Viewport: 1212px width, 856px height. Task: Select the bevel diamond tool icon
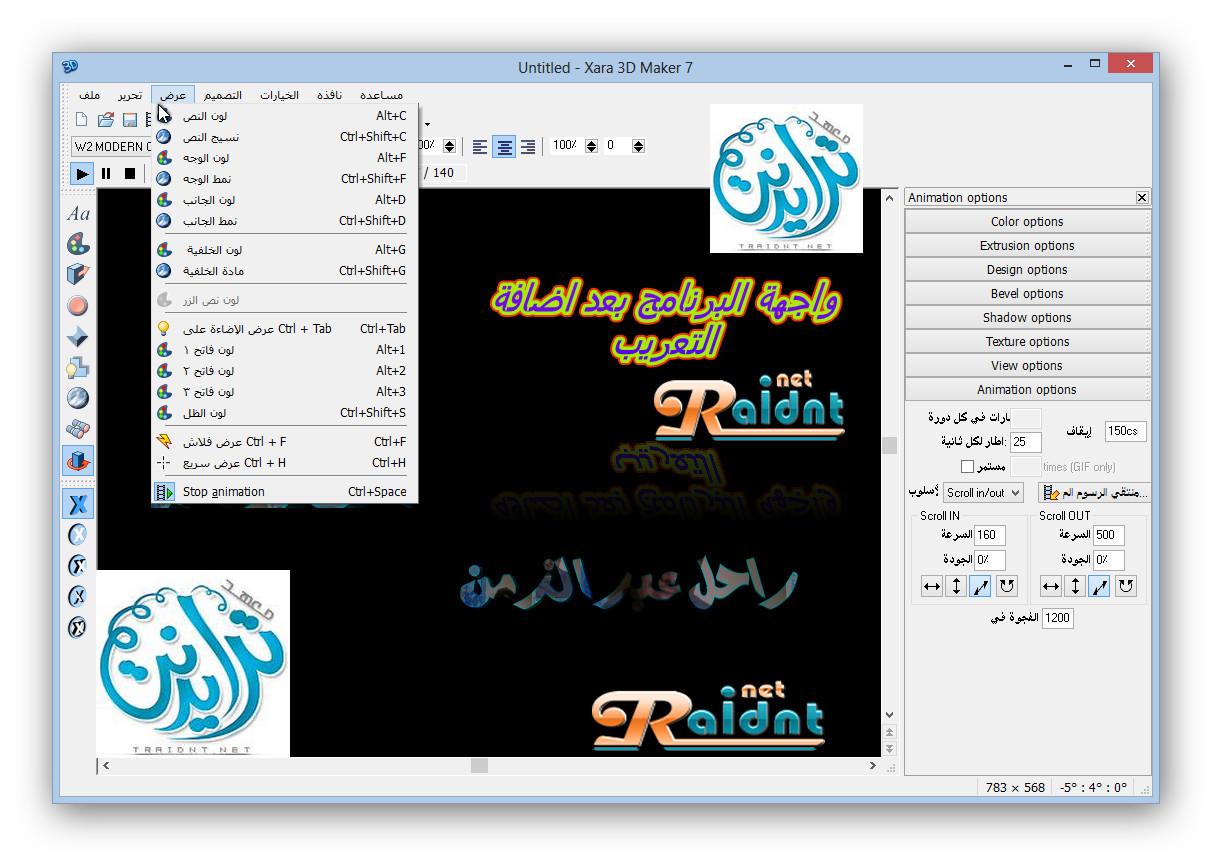pyautogui.click(x=78, y=336)
